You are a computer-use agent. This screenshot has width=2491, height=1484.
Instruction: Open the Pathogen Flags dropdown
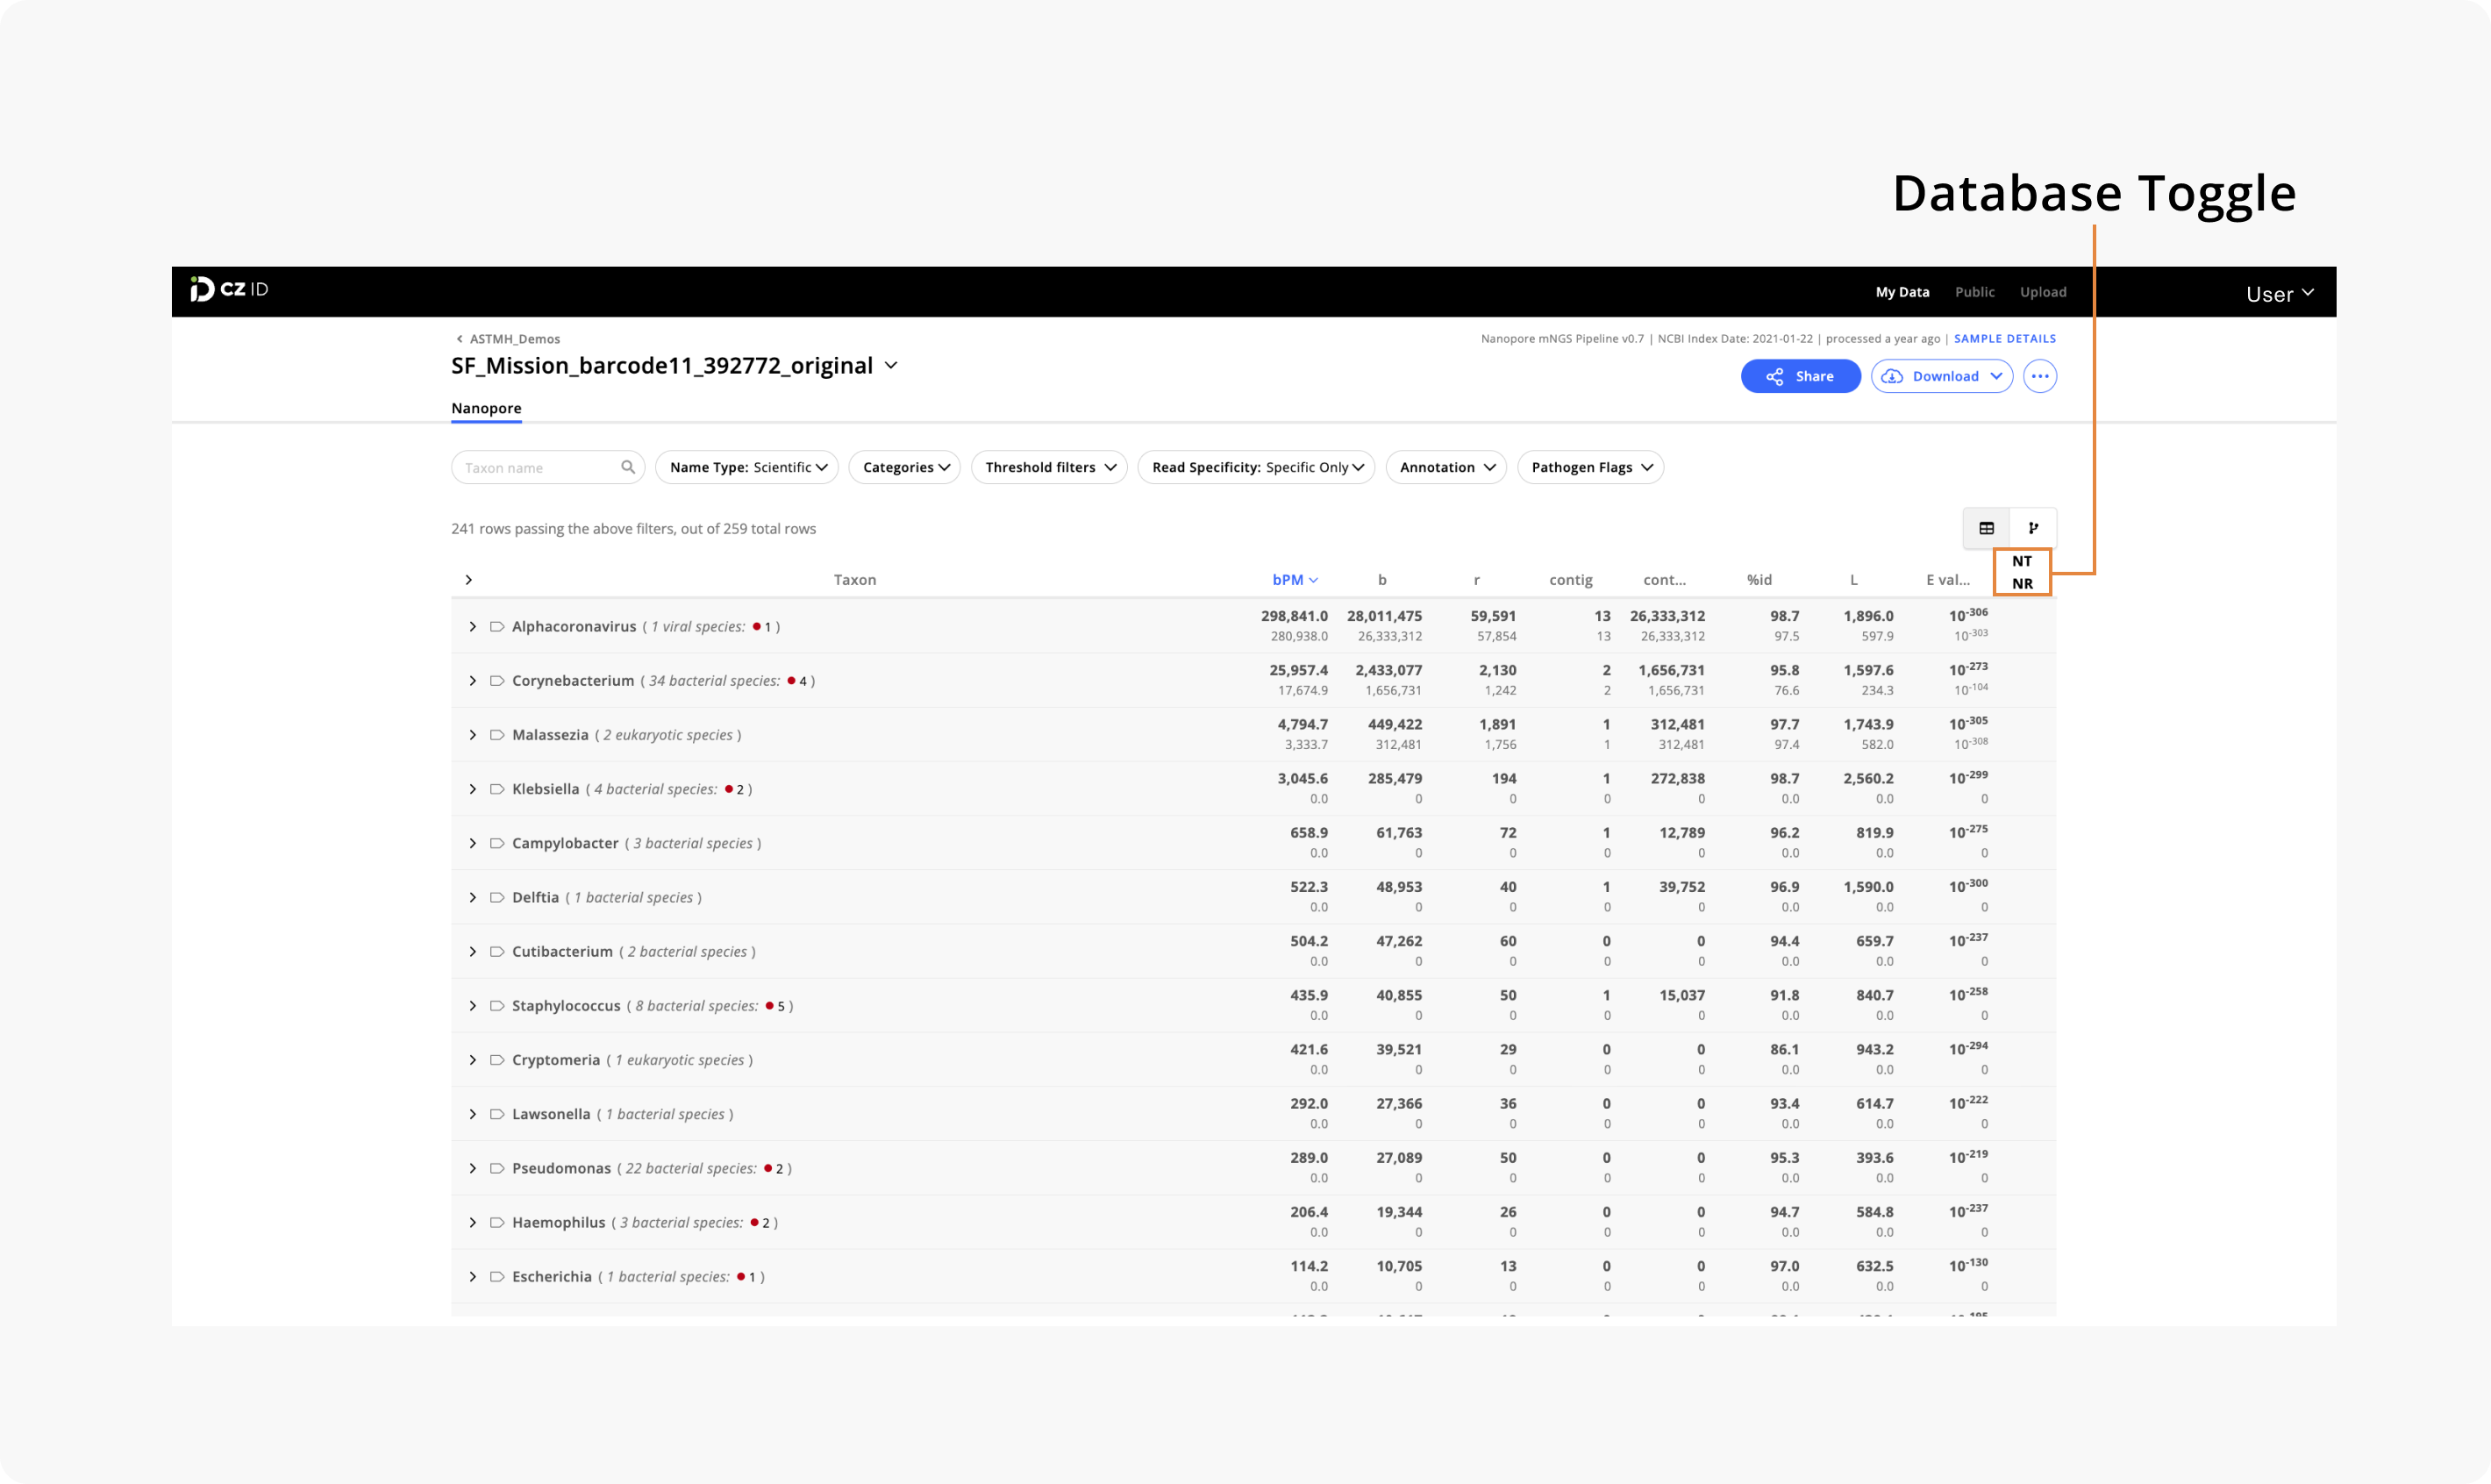[1590, 467]
